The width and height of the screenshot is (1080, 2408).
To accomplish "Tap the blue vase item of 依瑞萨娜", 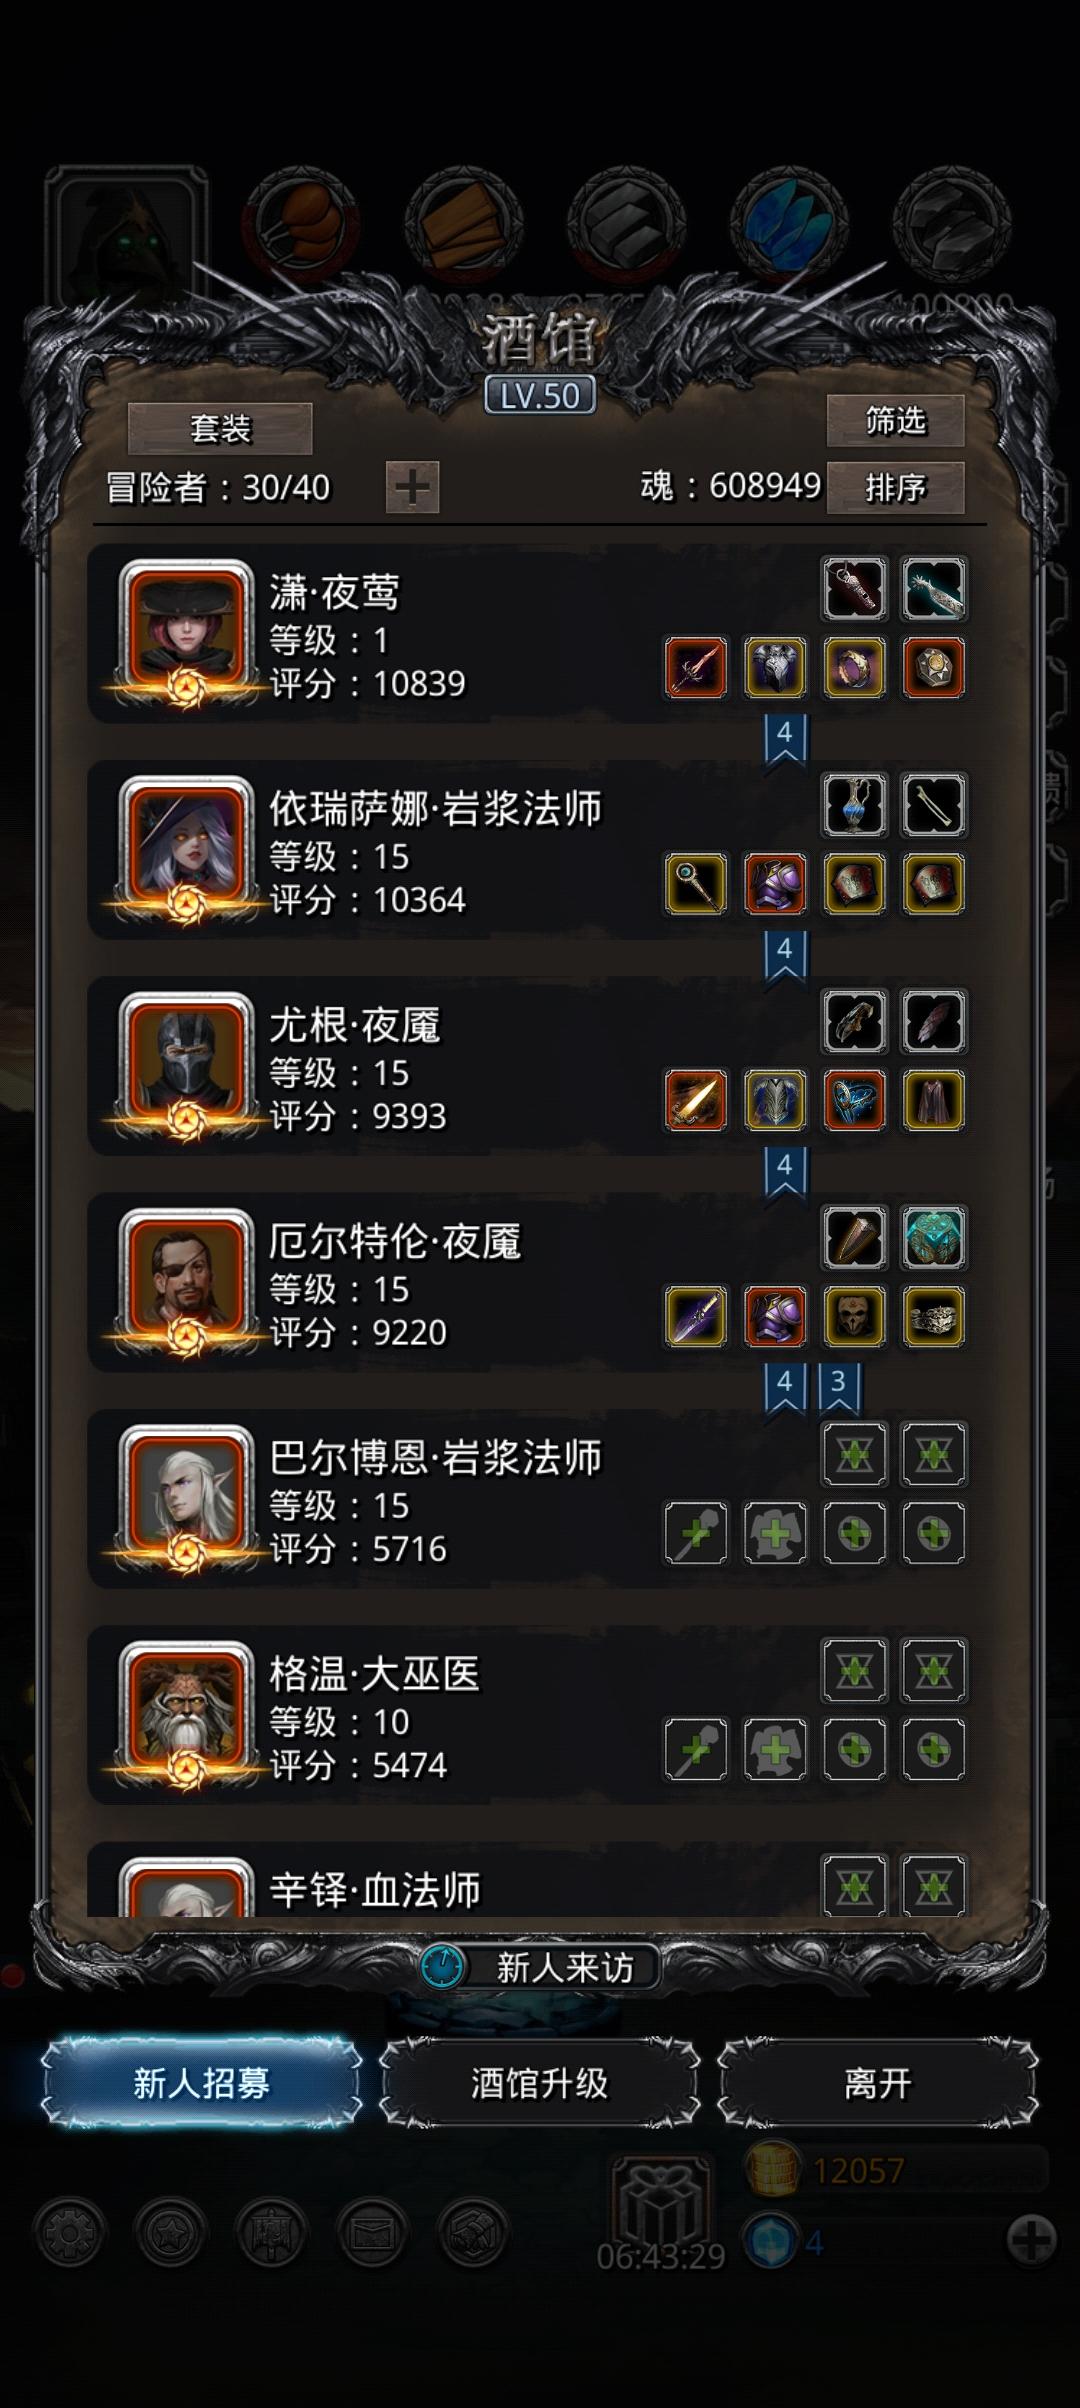I will (x=854, y=805).
